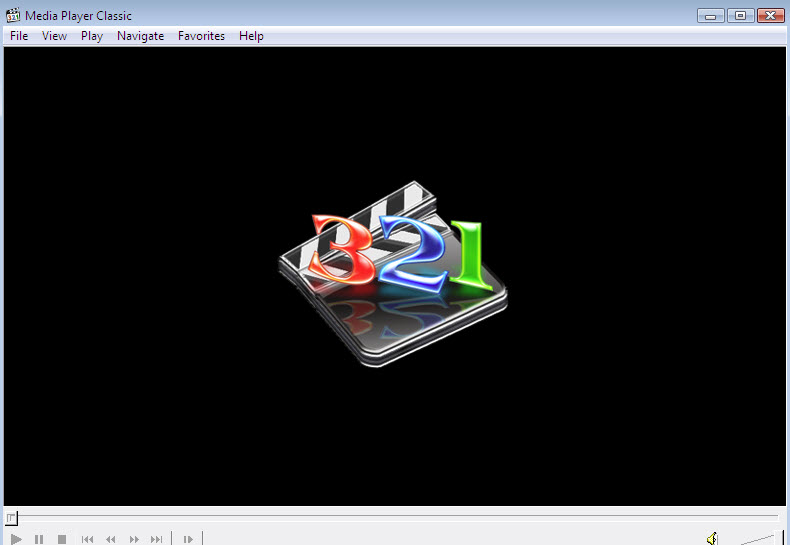
Task: Open the Navigate menu
Action: (x=141, y=36)
